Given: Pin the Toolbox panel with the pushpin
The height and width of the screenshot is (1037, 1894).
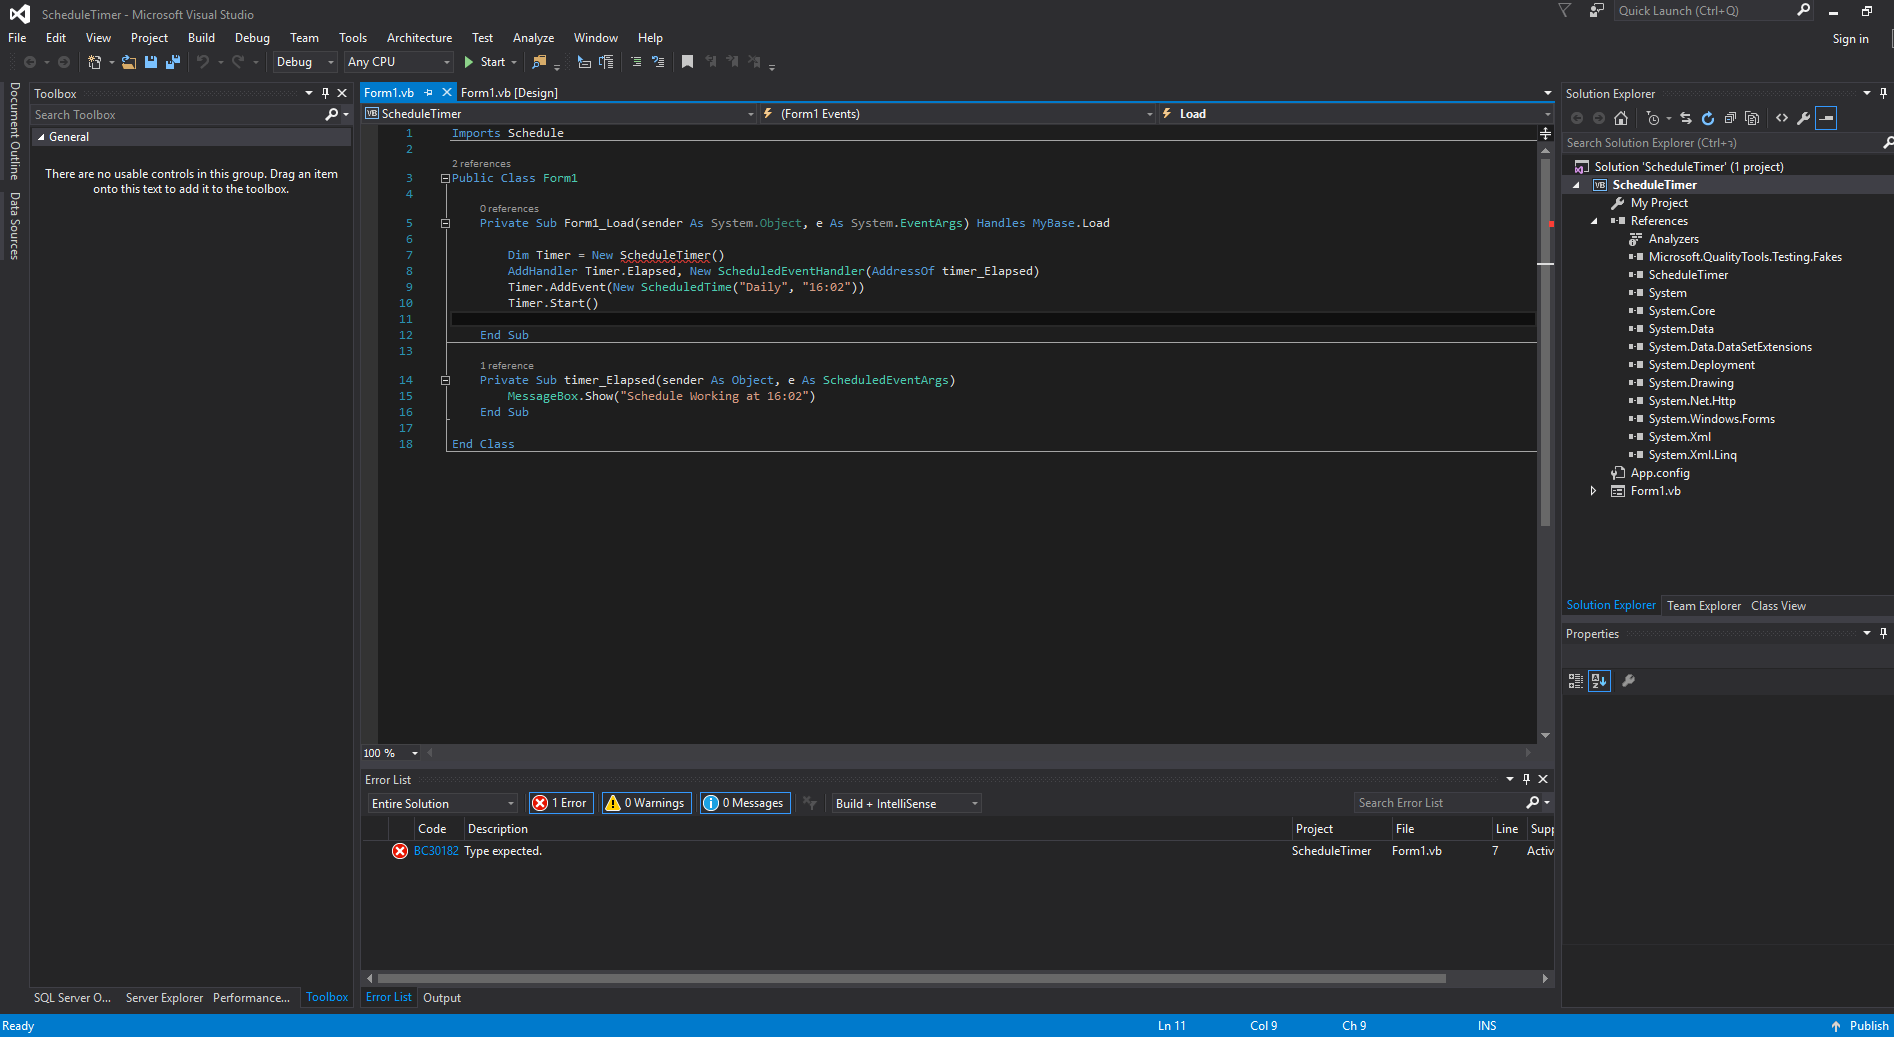Looking at the screenshot, I should pos(325,93).
